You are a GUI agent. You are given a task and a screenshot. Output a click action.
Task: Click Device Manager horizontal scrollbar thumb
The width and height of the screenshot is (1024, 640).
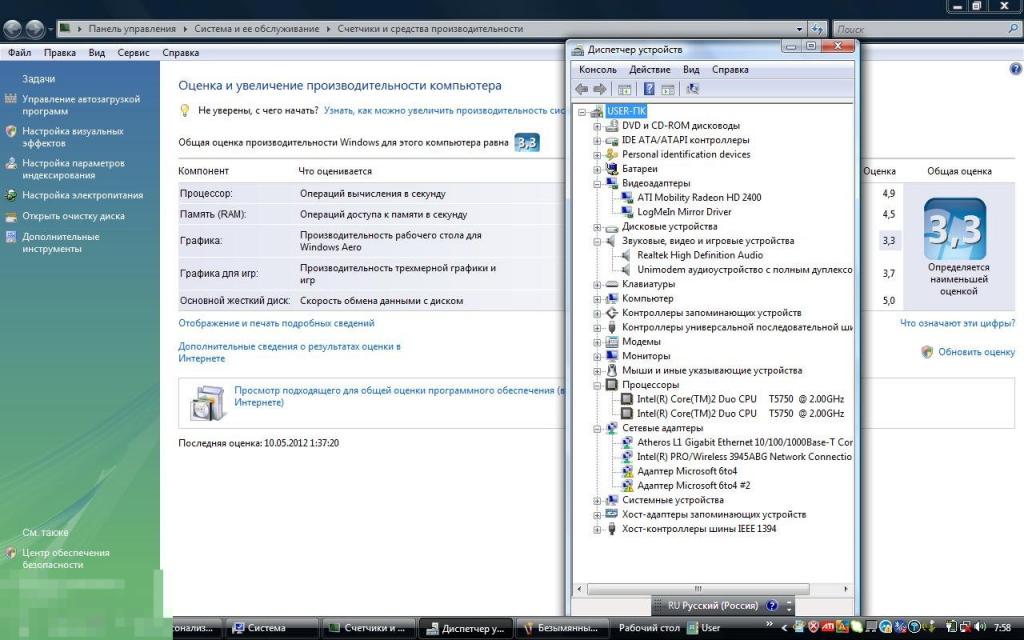click(697, 588)
